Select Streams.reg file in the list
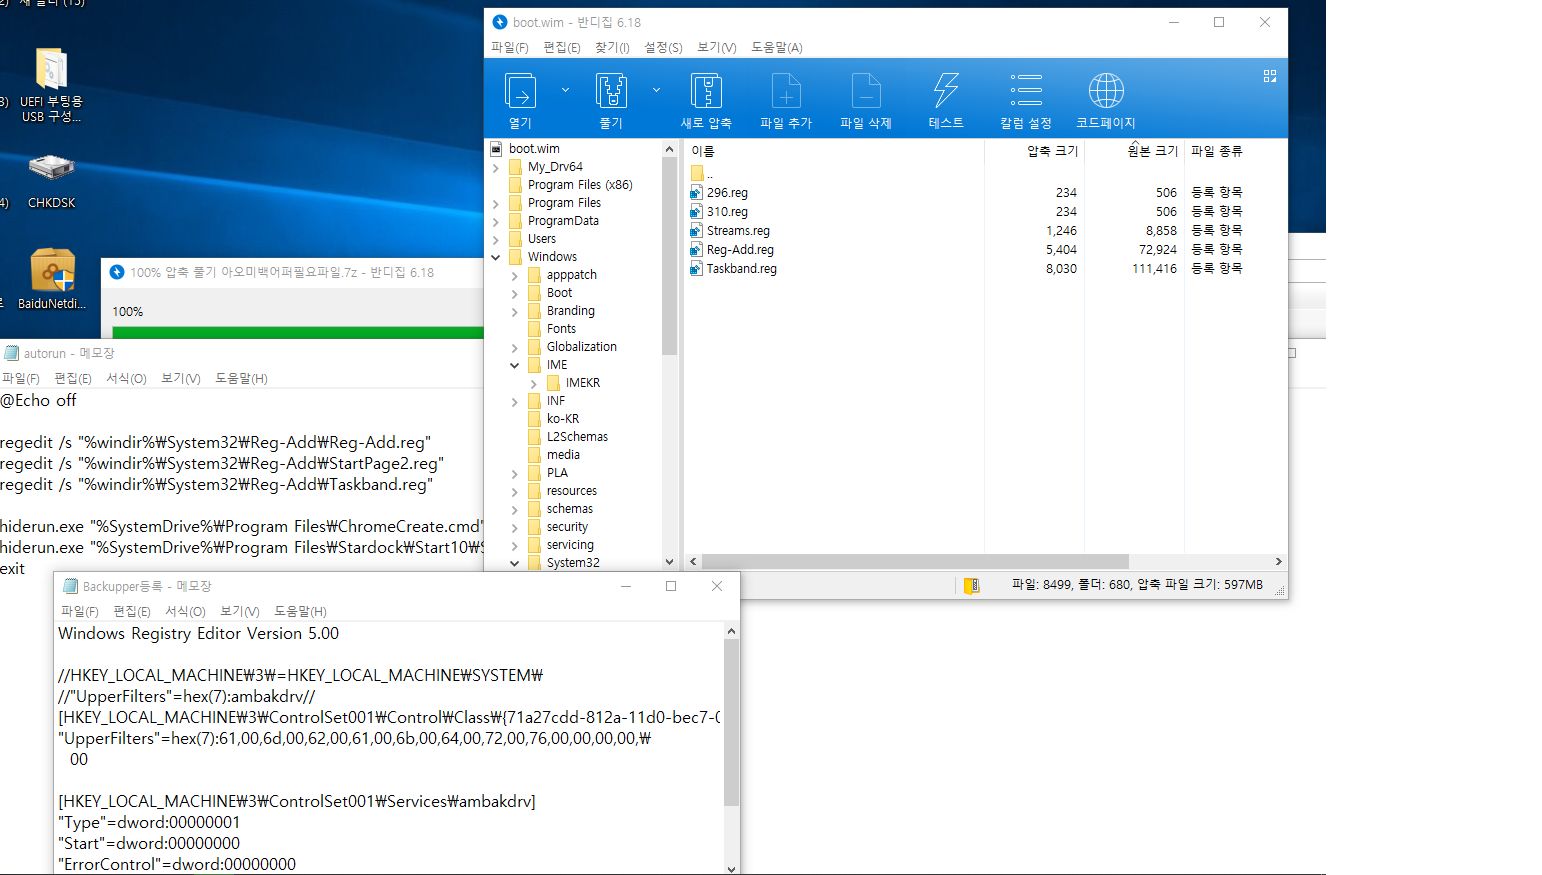 tap(738, 231)
